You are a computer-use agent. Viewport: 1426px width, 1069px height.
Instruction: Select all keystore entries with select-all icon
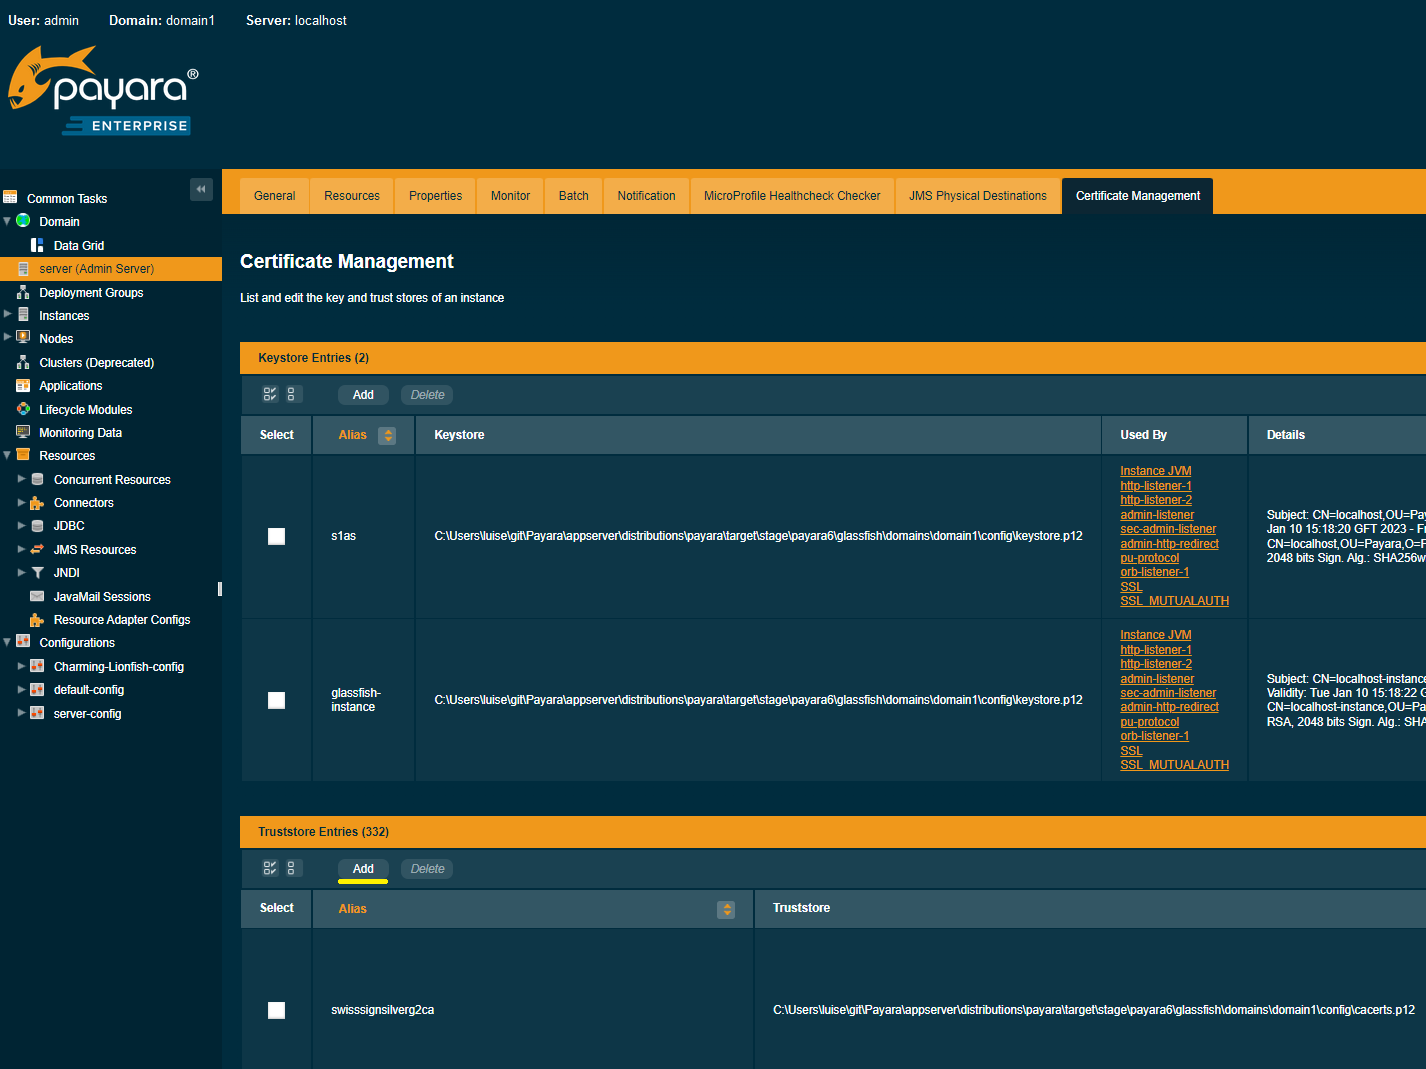pos(269,394)
